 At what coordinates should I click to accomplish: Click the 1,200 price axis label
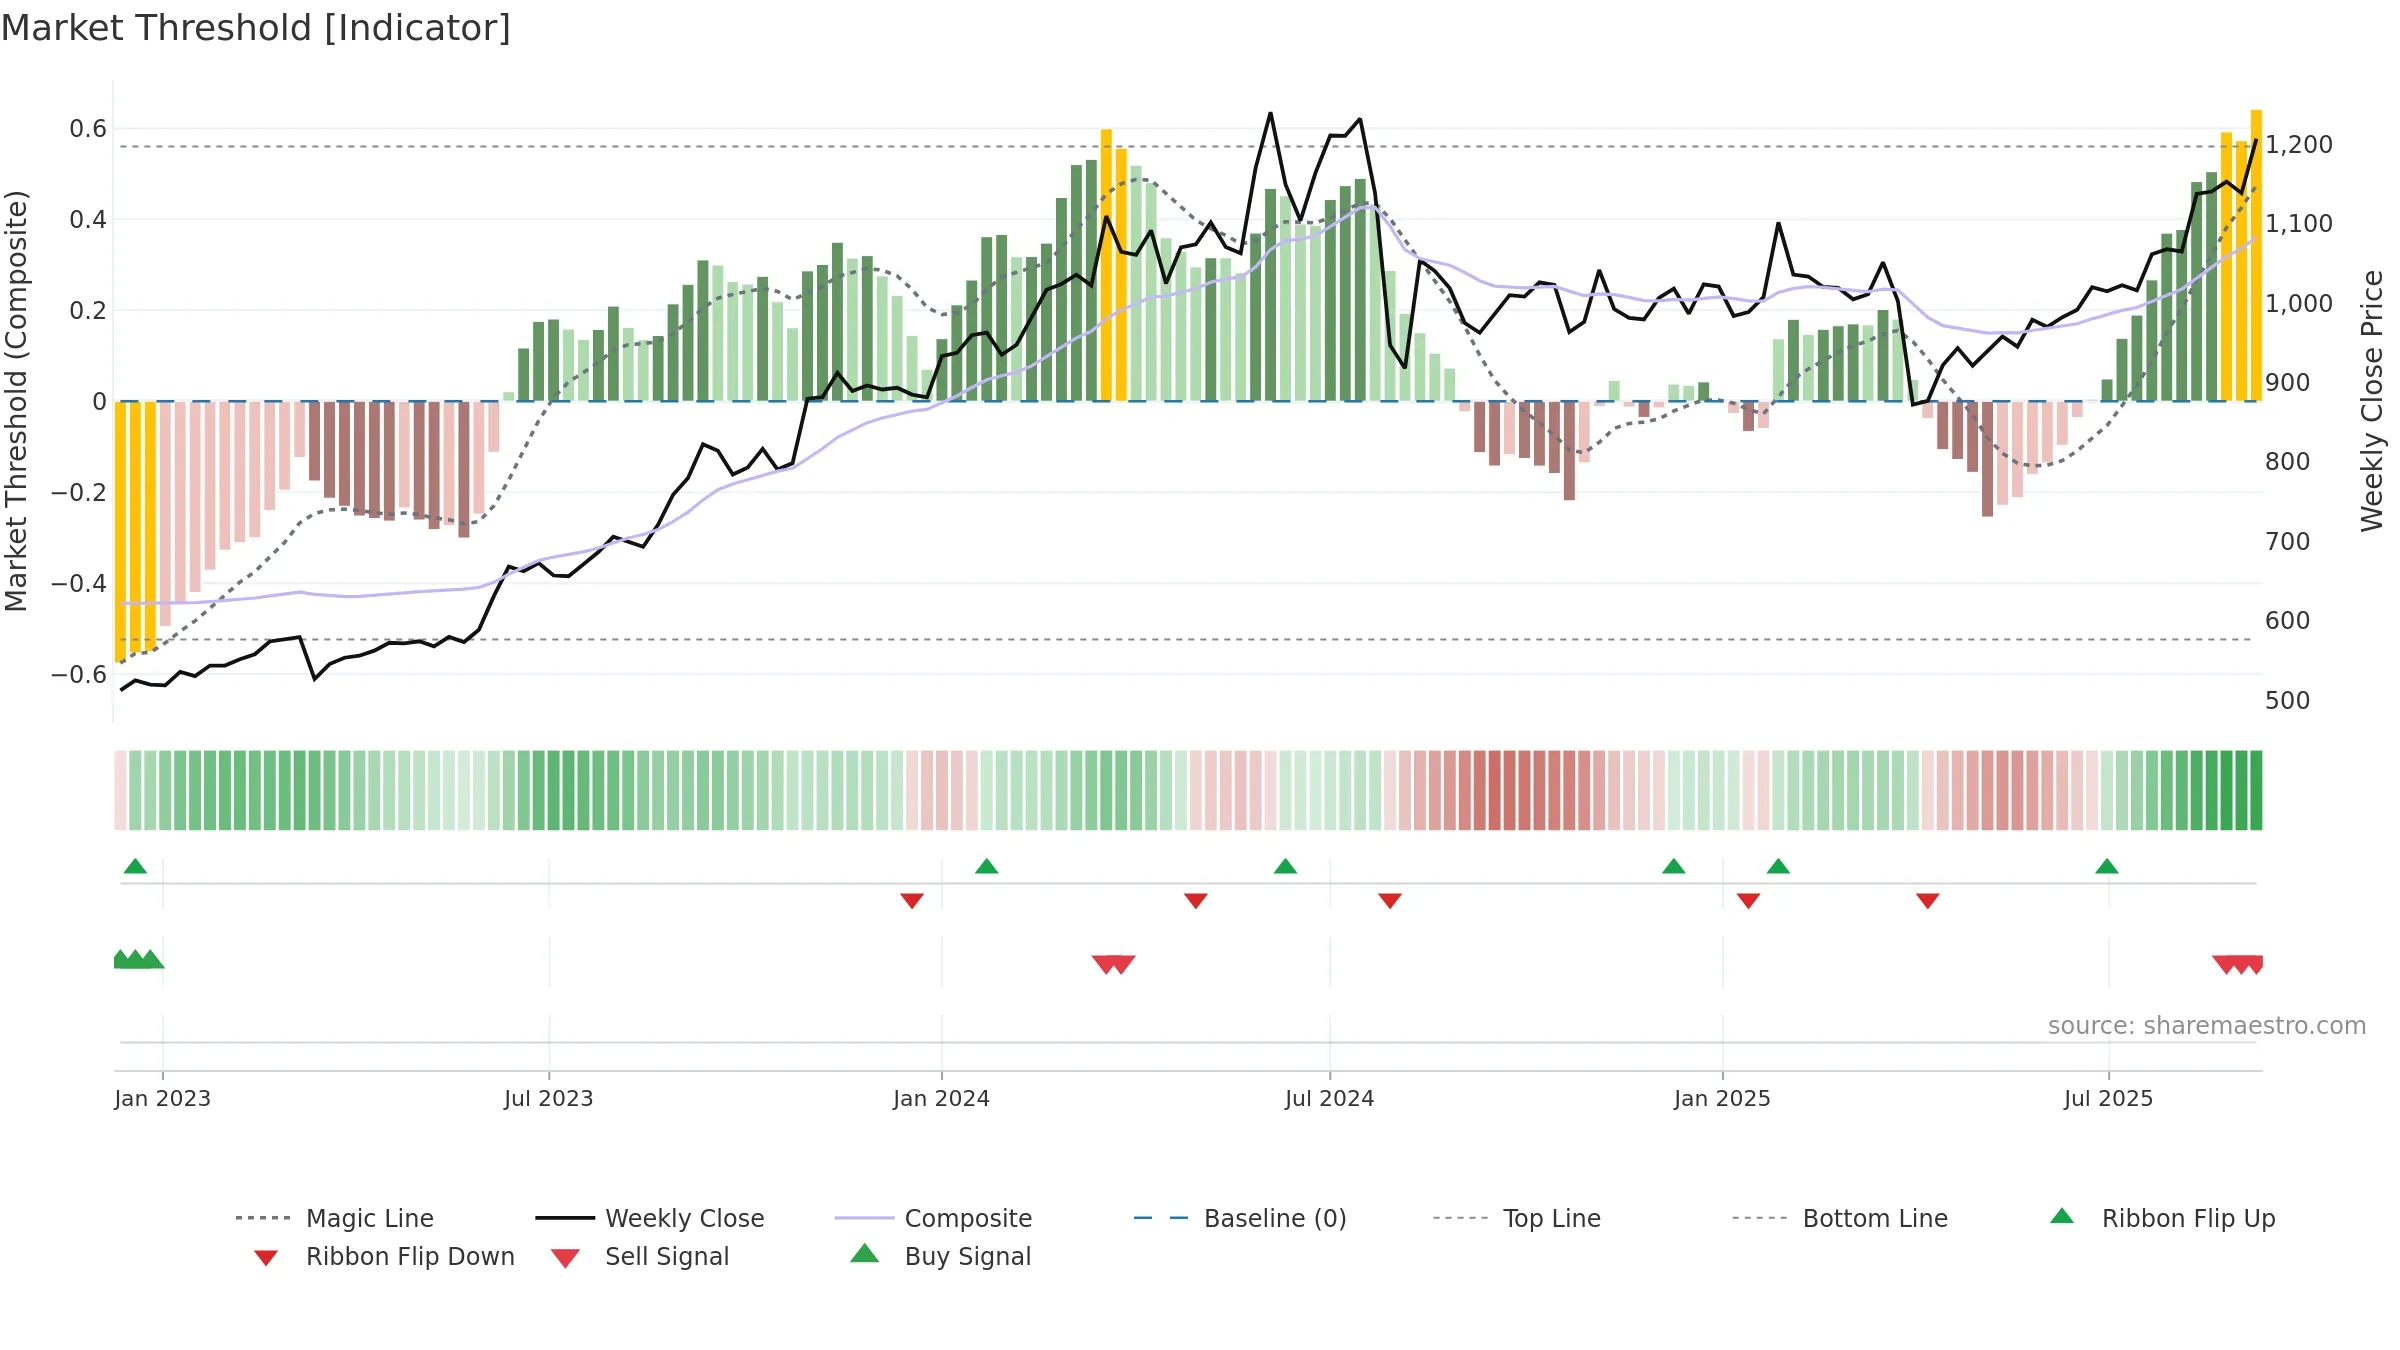(x=2299, y=145)
